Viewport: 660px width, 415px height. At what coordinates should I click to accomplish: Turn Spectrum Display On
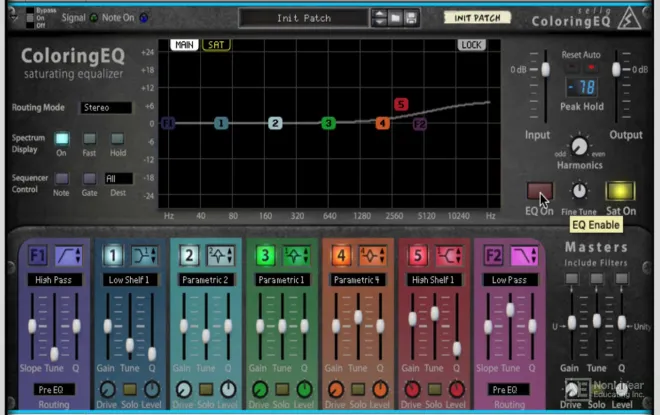62,138
